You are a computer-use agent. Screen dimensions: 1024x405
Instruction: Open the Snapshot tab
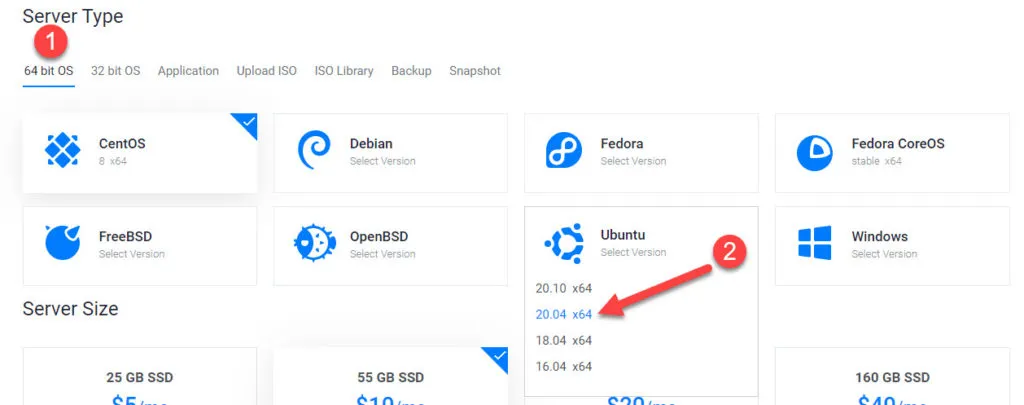pos(475,71)
